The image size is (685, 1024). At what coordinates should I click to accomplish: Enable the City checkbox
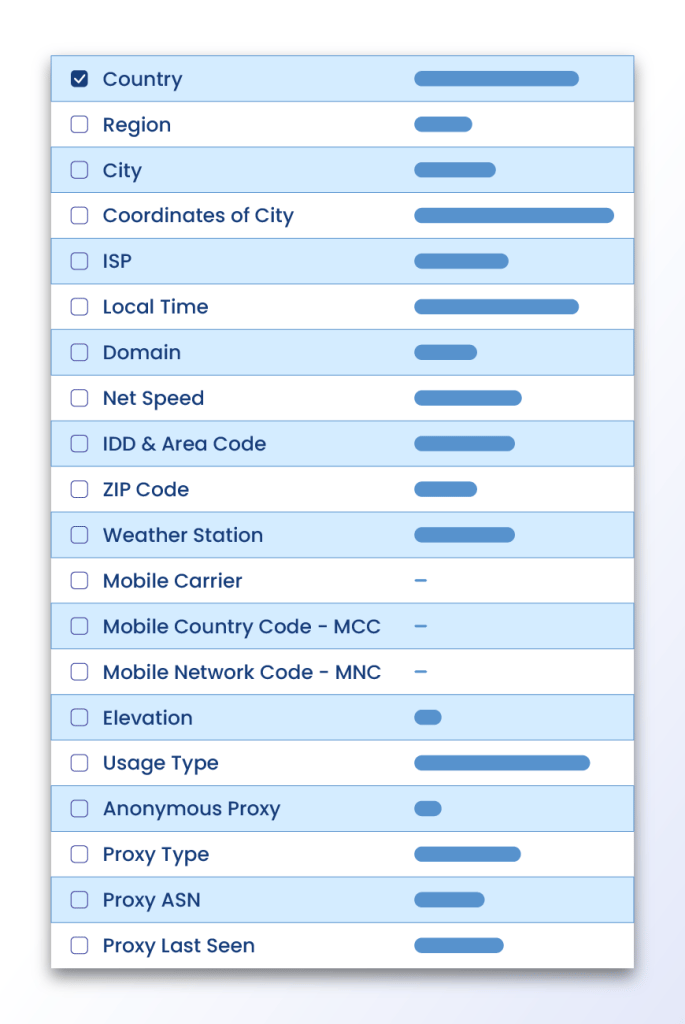[x=79, y=170]
